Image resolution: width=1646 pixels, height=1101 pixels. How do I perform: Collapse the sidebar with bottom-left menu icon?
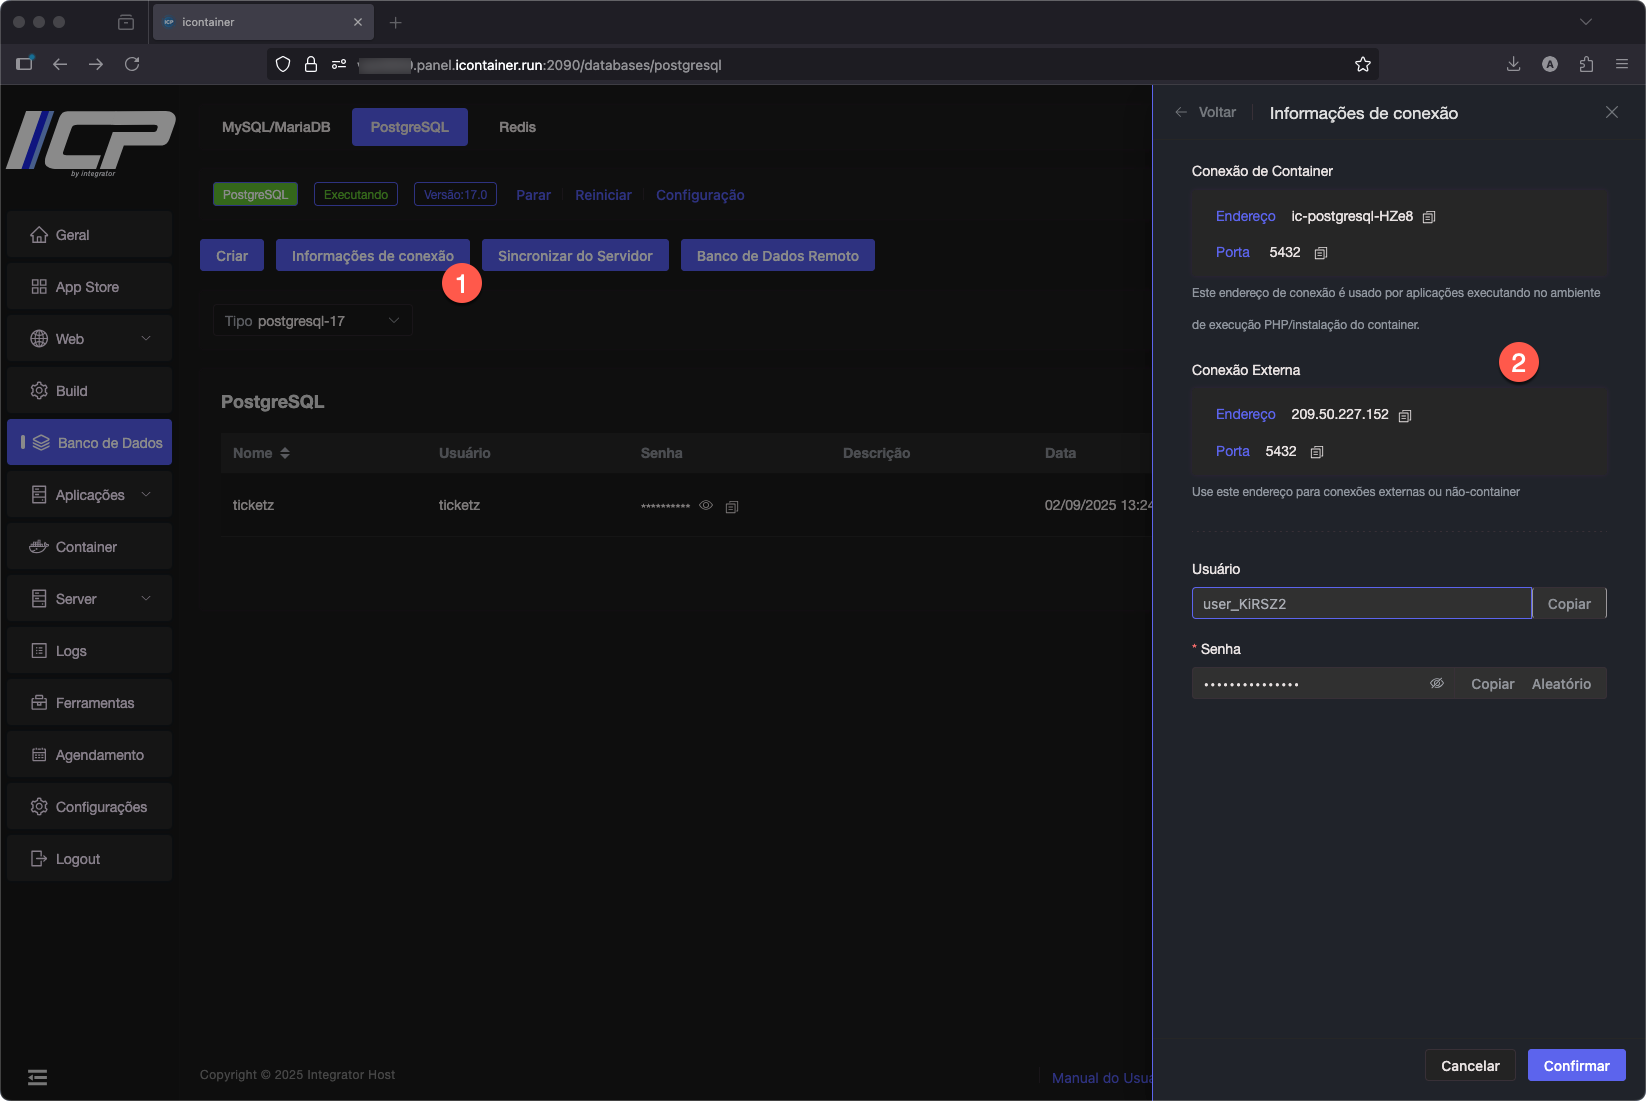[x=37, y=1077]
